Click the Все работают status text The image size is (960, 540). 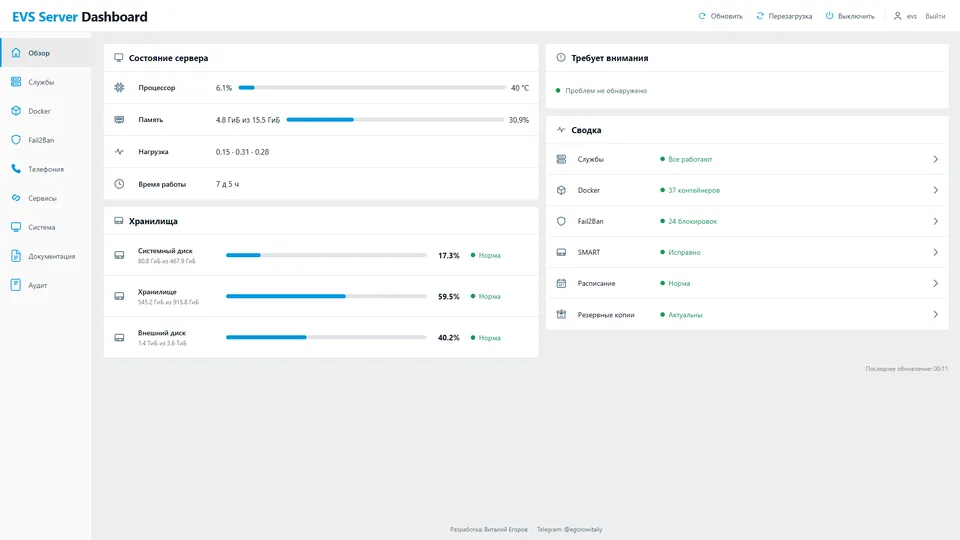[690, 159]
